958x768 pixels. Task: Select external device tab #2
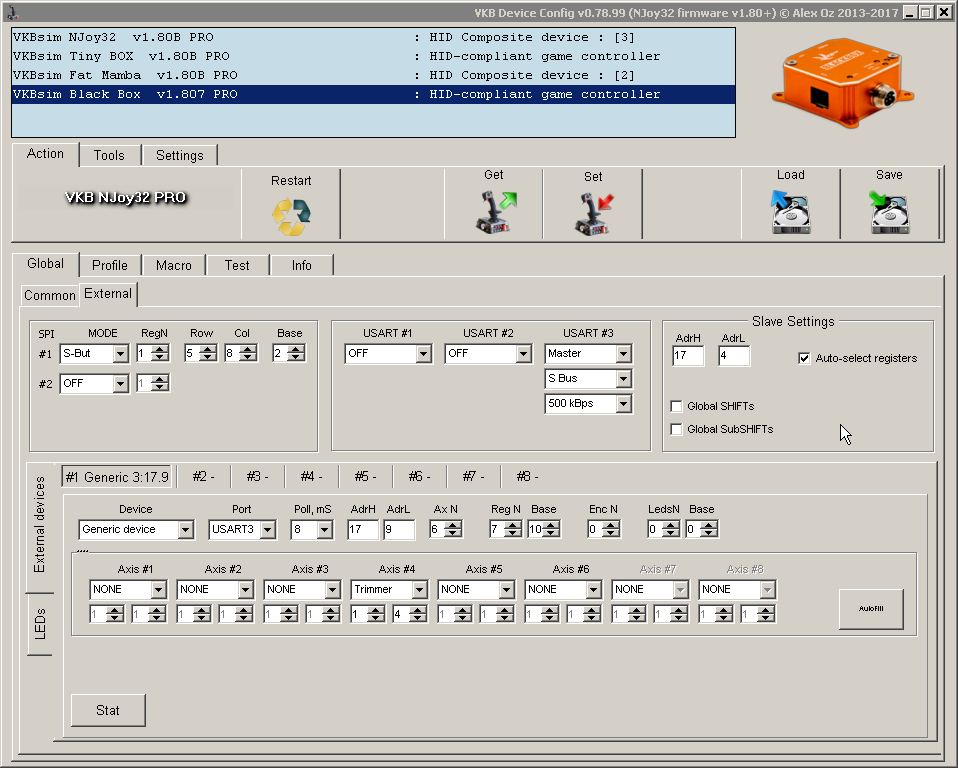click(203, 477)
